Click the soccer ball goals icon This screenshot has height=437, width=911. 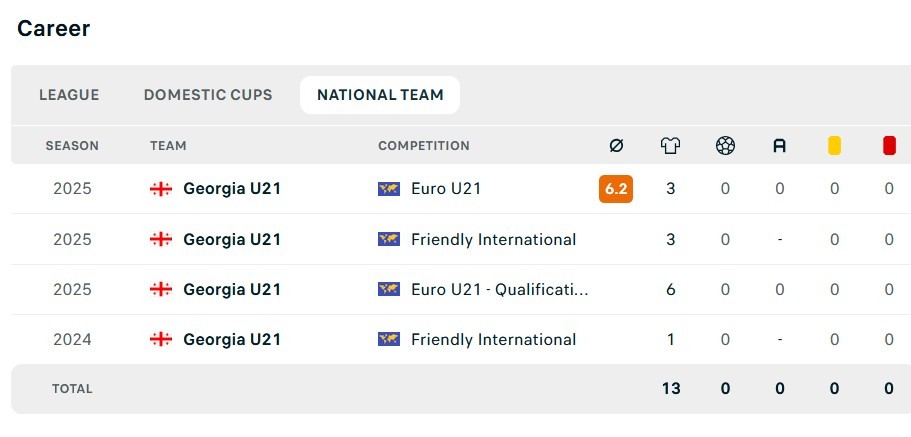point(725,146)
